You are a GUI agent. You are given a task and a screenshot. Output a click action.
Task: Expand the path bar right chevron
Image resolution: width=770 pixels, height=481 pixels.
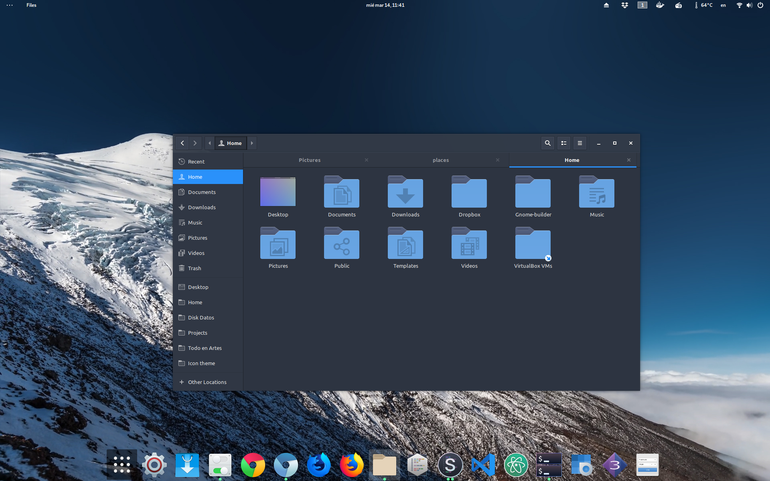[252, 143]
